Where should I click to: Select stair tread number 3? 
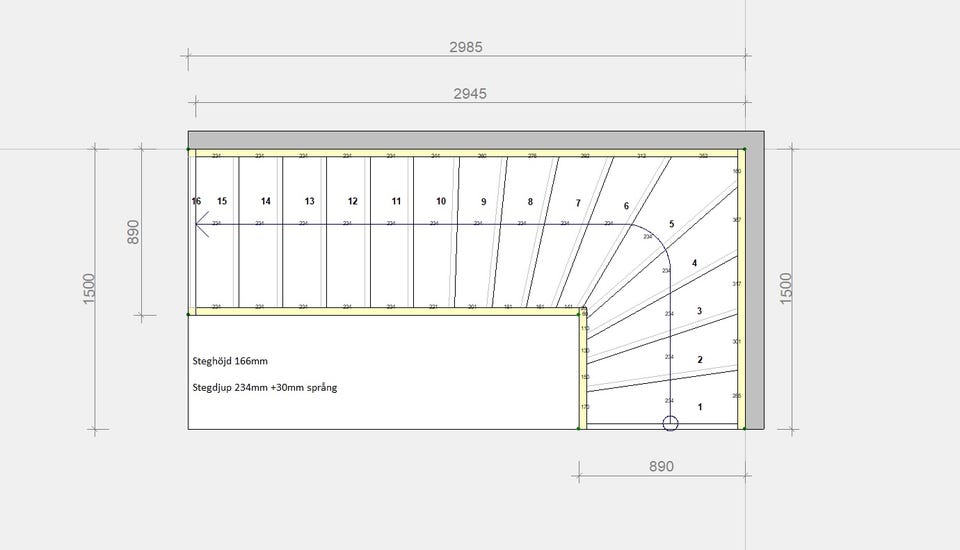point(699,311)
